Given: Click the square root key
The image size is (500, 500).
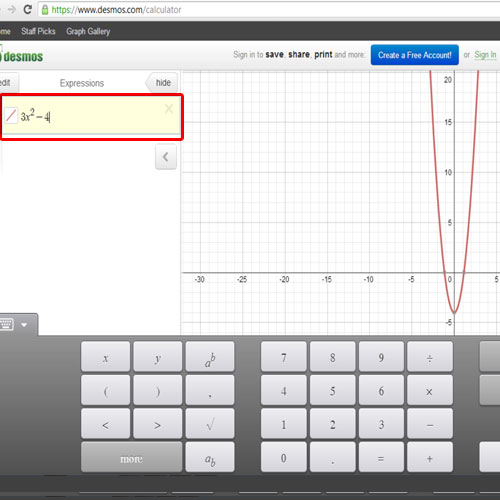Looking at the screenshot, I should pyautogui.click(x=210, y=424).
